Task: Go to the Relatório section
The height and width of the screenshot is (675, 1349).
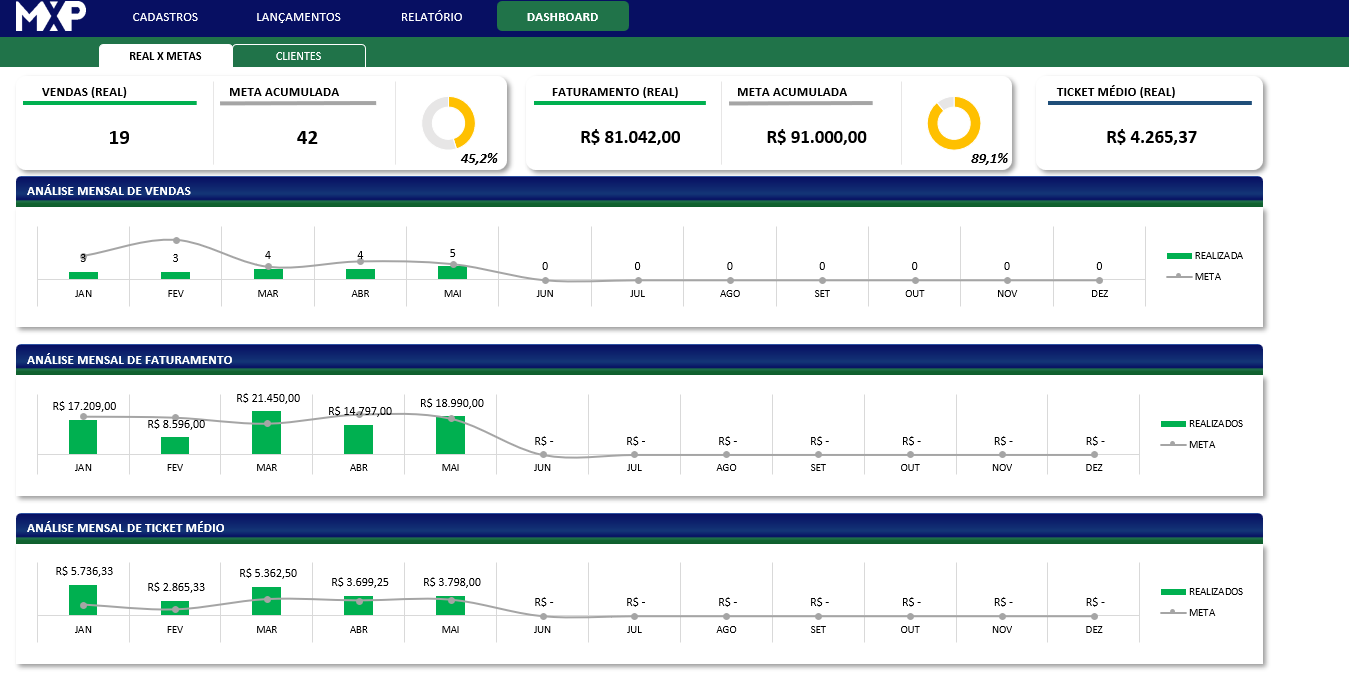Action: (431, 17)
